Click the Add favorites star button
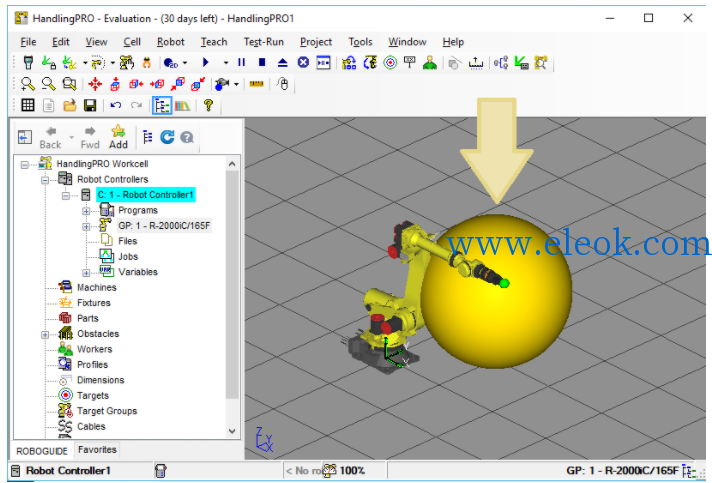712x483 pixels. (118, 137)
